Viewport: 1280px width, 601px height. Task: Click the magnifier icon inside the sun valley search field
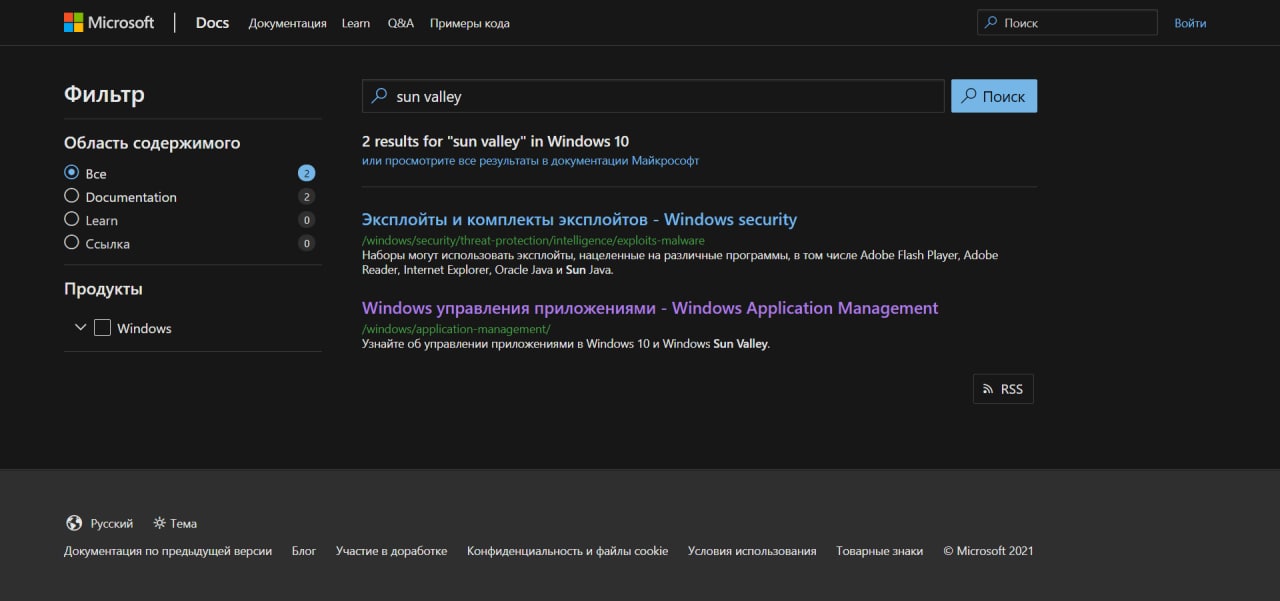(x=379, y=96)
